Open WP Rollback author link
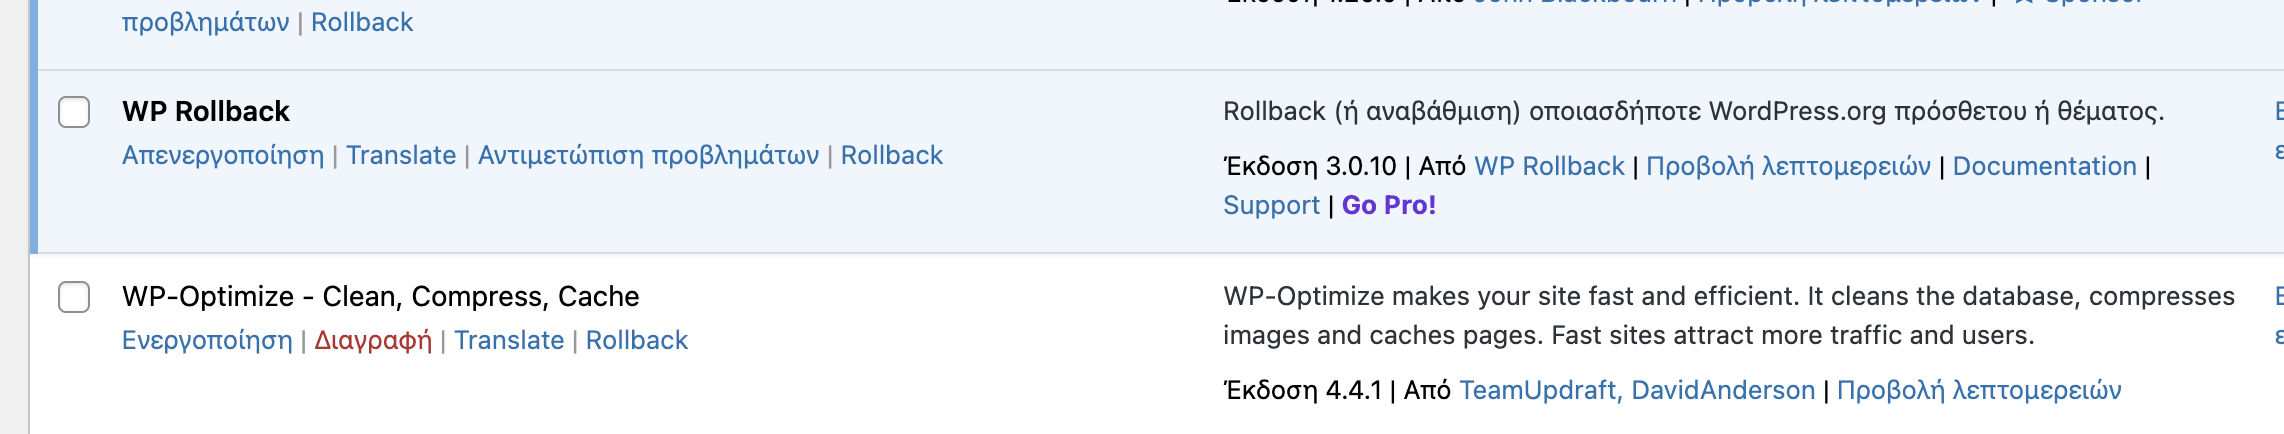The height and width of the screenshot is (434, 2284). click(x=1549, y=166)
